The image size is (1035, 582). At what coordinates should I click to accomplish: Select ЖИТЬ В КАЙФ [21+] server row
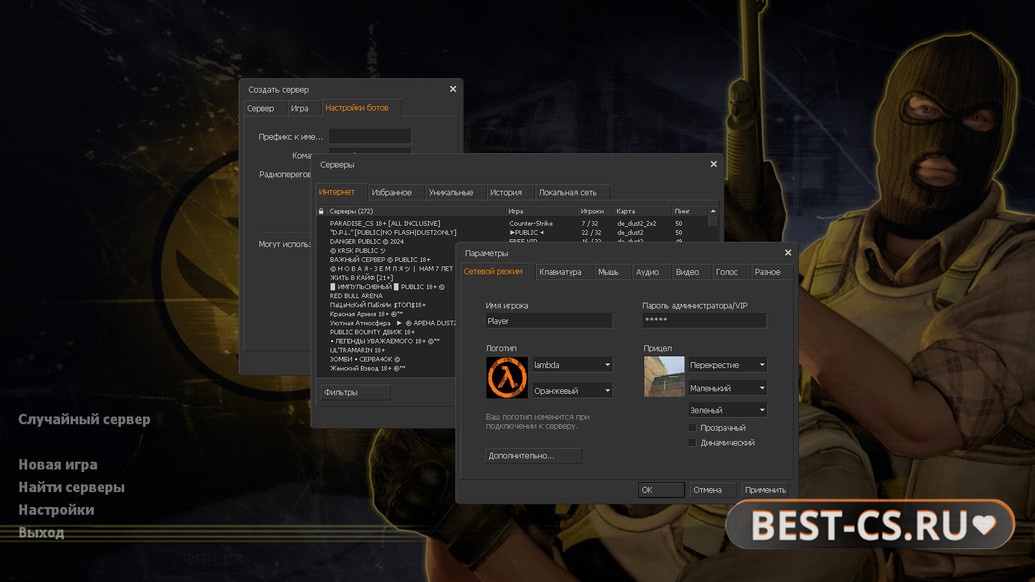click(x=387, y=278)
